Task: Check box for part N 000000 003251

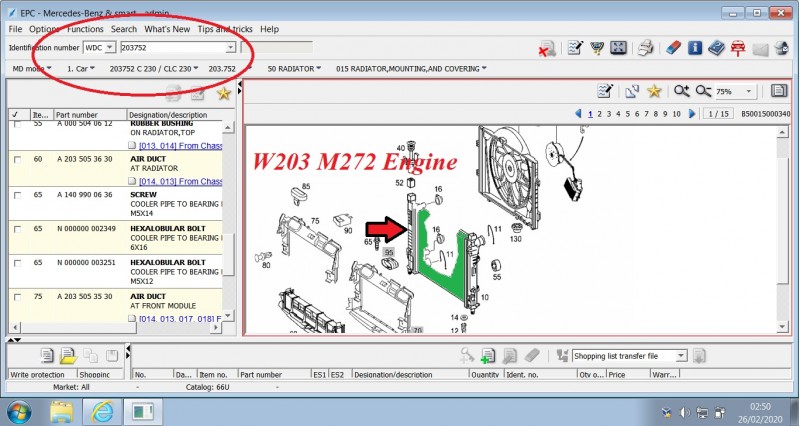Action: click(x=17, y=263)
